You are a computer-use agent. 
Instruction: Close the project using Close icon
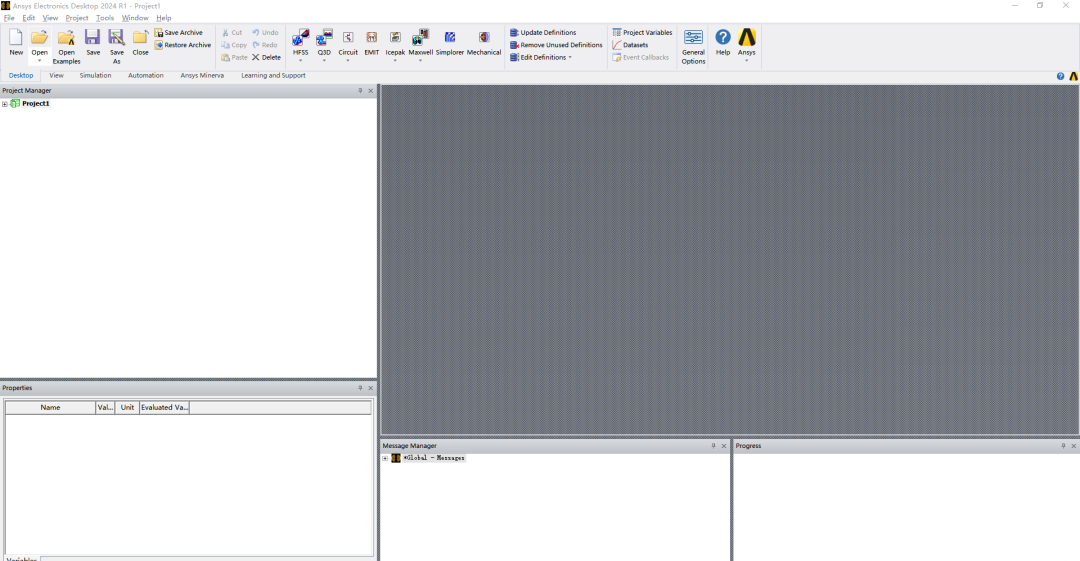click(x=141, y=37)
